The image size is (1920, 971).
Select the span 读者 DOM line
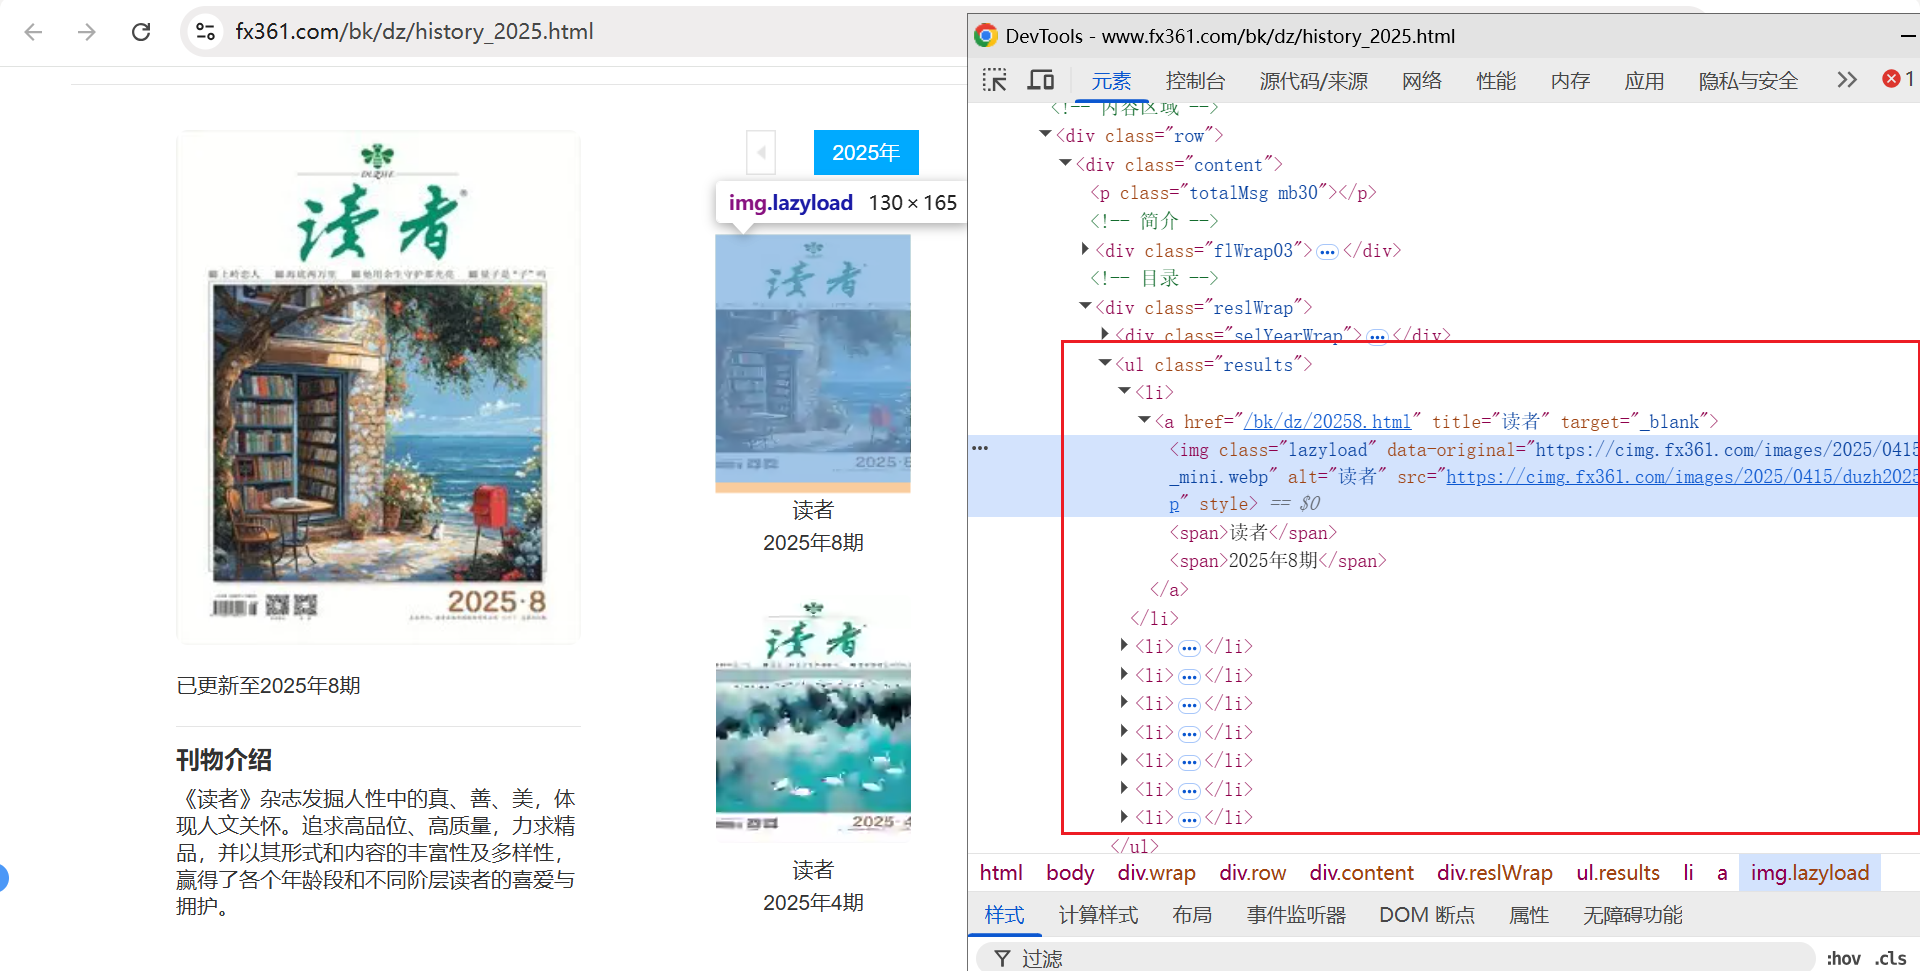(1253, 533)
